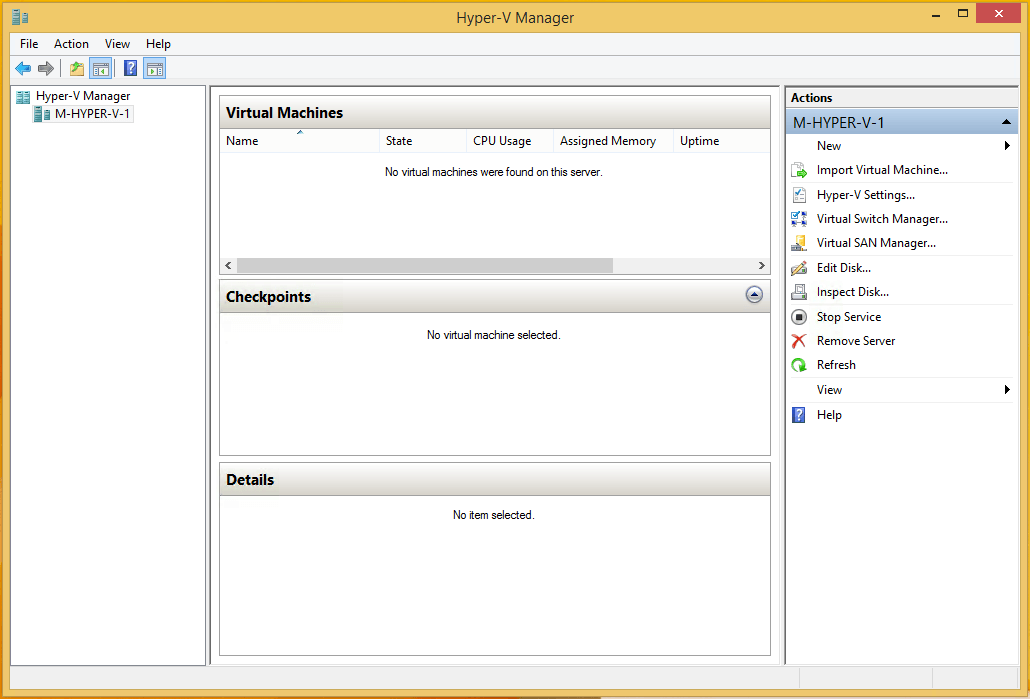
Task: Choose Inspect Disk... action
Action: tap(853, 292)
